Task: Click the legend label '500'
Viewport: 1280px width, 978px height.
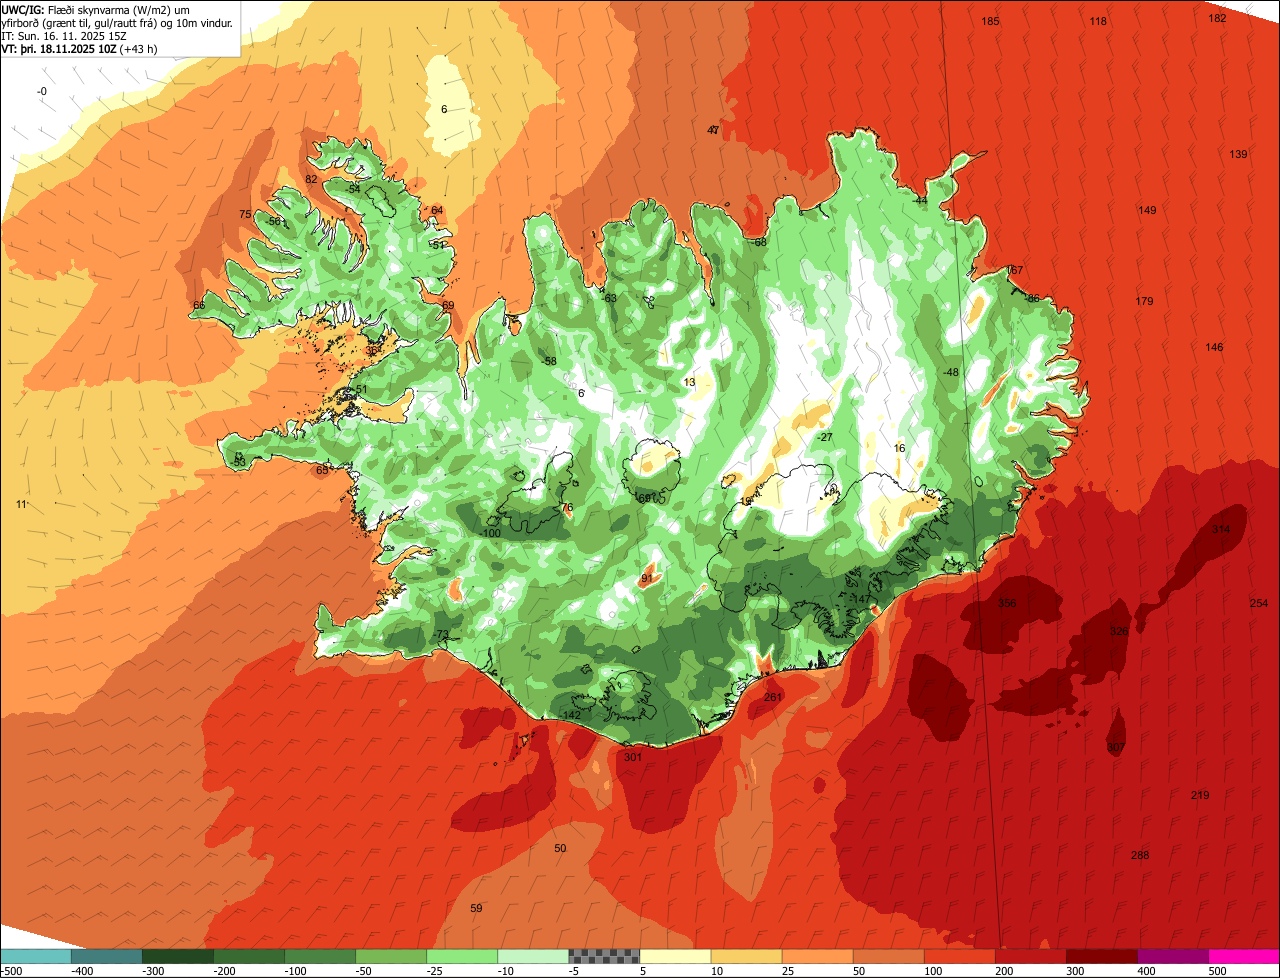Action: pyautogui.click(x=1217, y=971)
